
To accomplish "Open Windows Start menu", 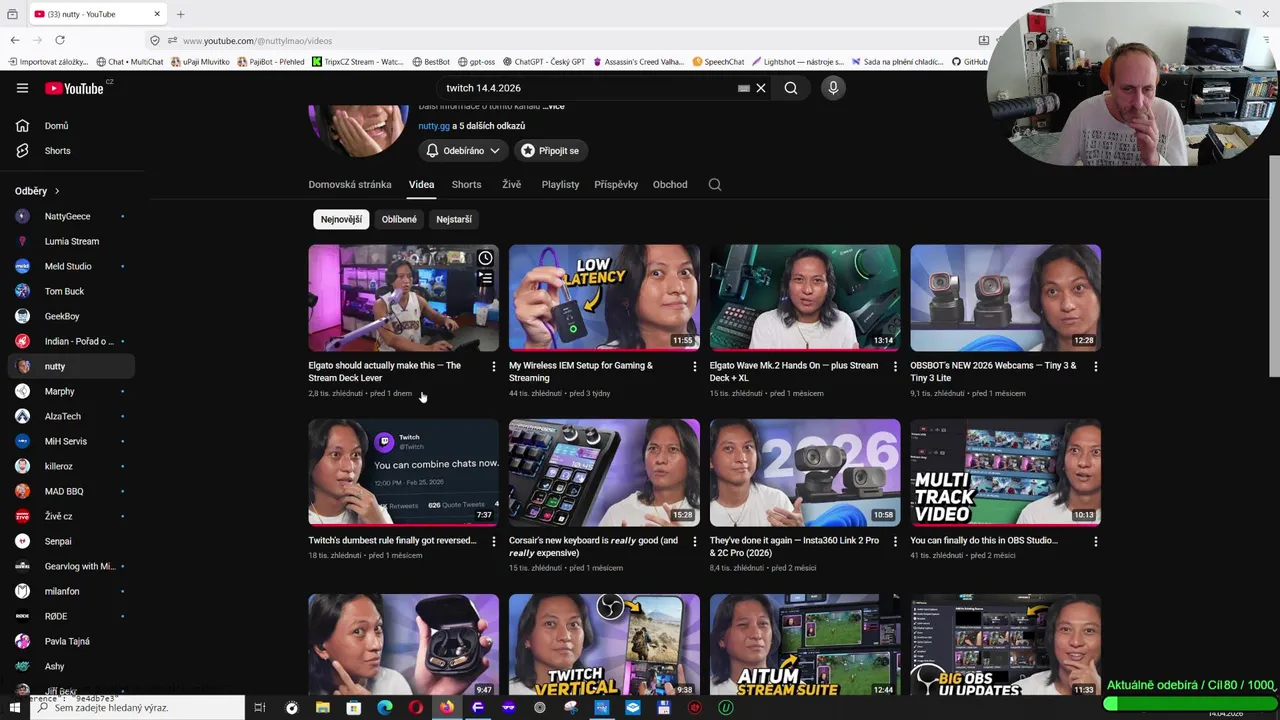I will 15,708.
